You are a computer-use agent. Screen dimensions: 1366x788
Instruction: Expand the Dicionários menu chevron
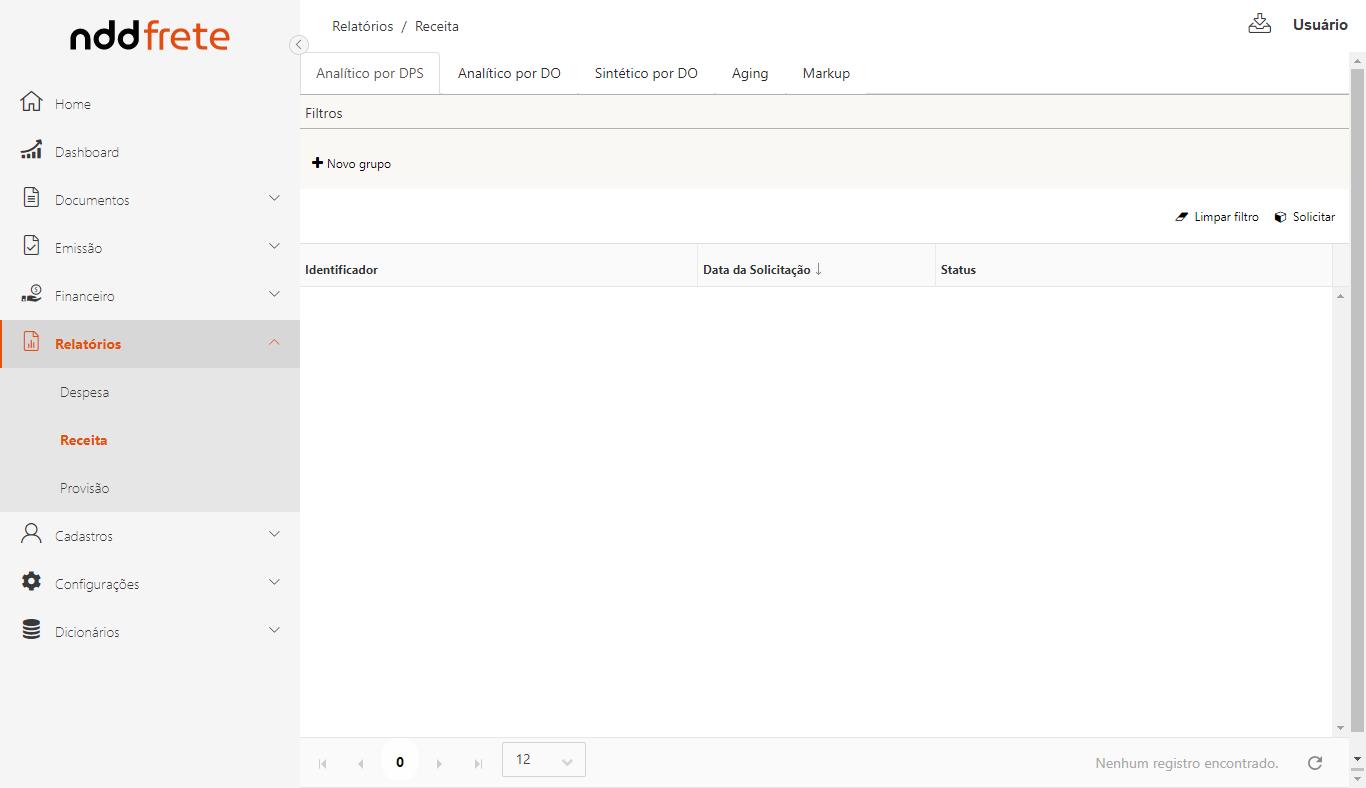(274, 630)
